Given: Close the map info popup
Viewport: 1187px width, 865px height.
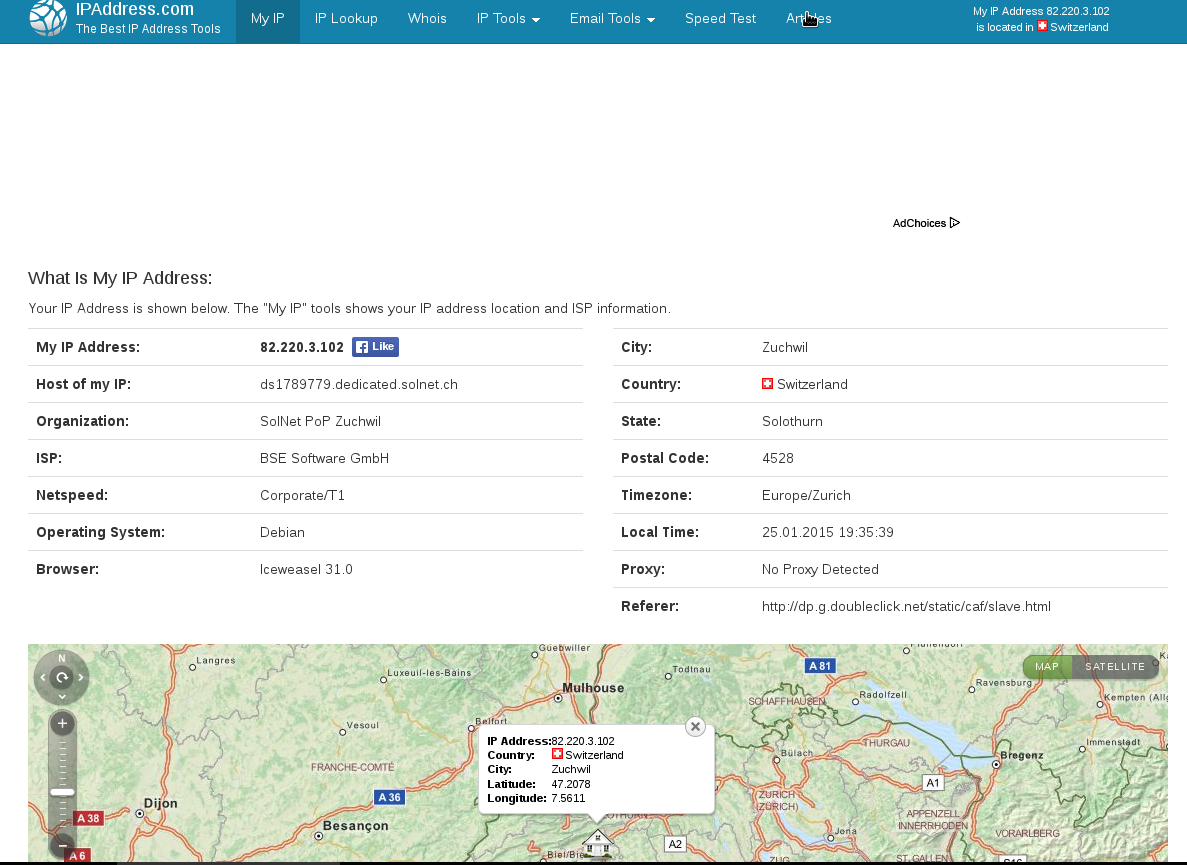Looking at the screenshot, I should point(695,727).
